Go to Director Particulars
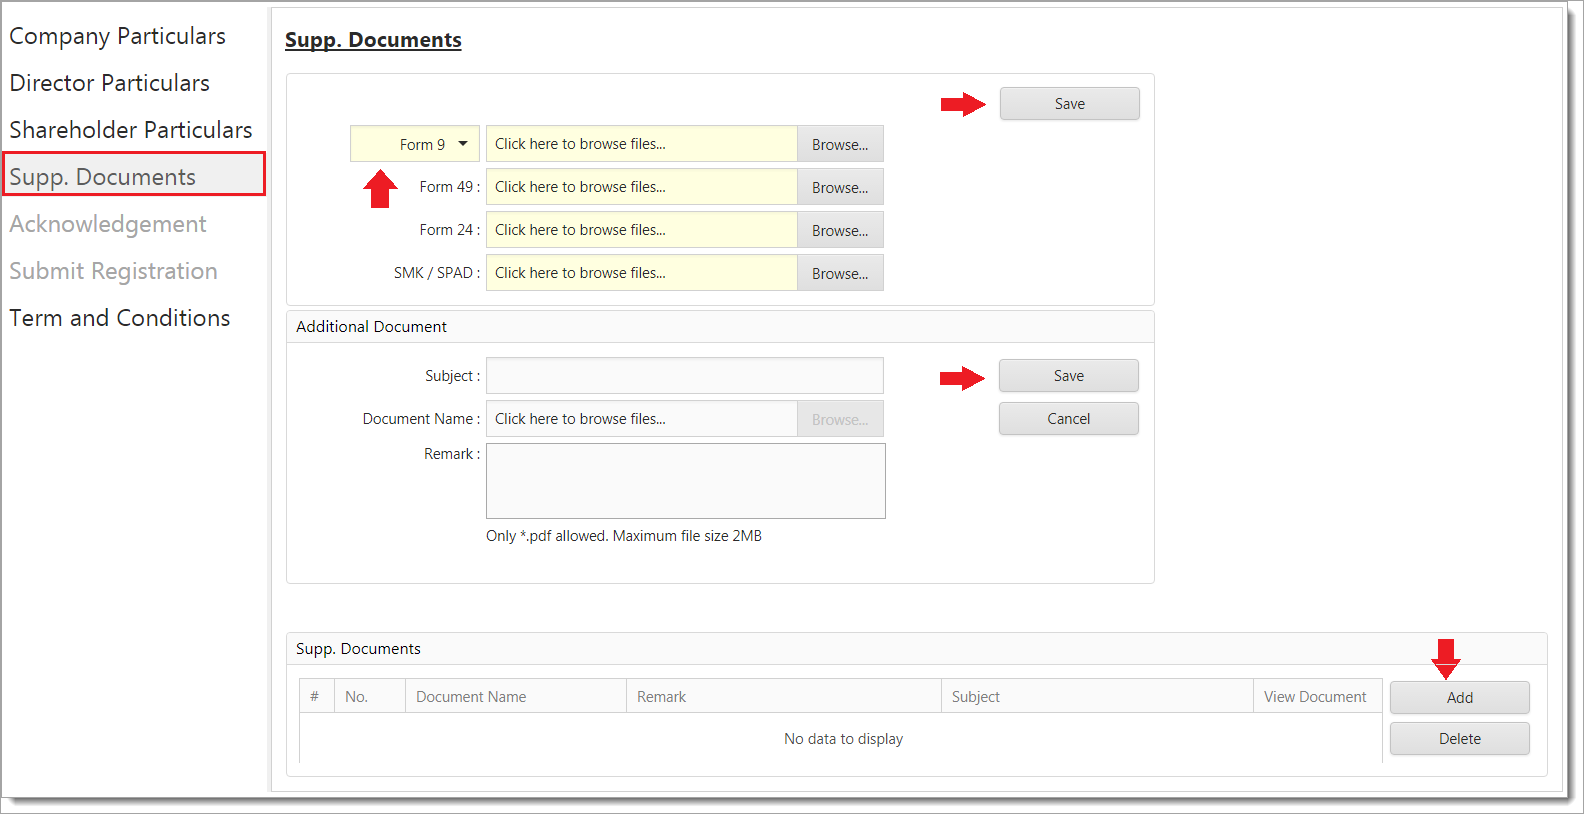Viewport: 1584px width, 814px height. (x=110, y=83)
